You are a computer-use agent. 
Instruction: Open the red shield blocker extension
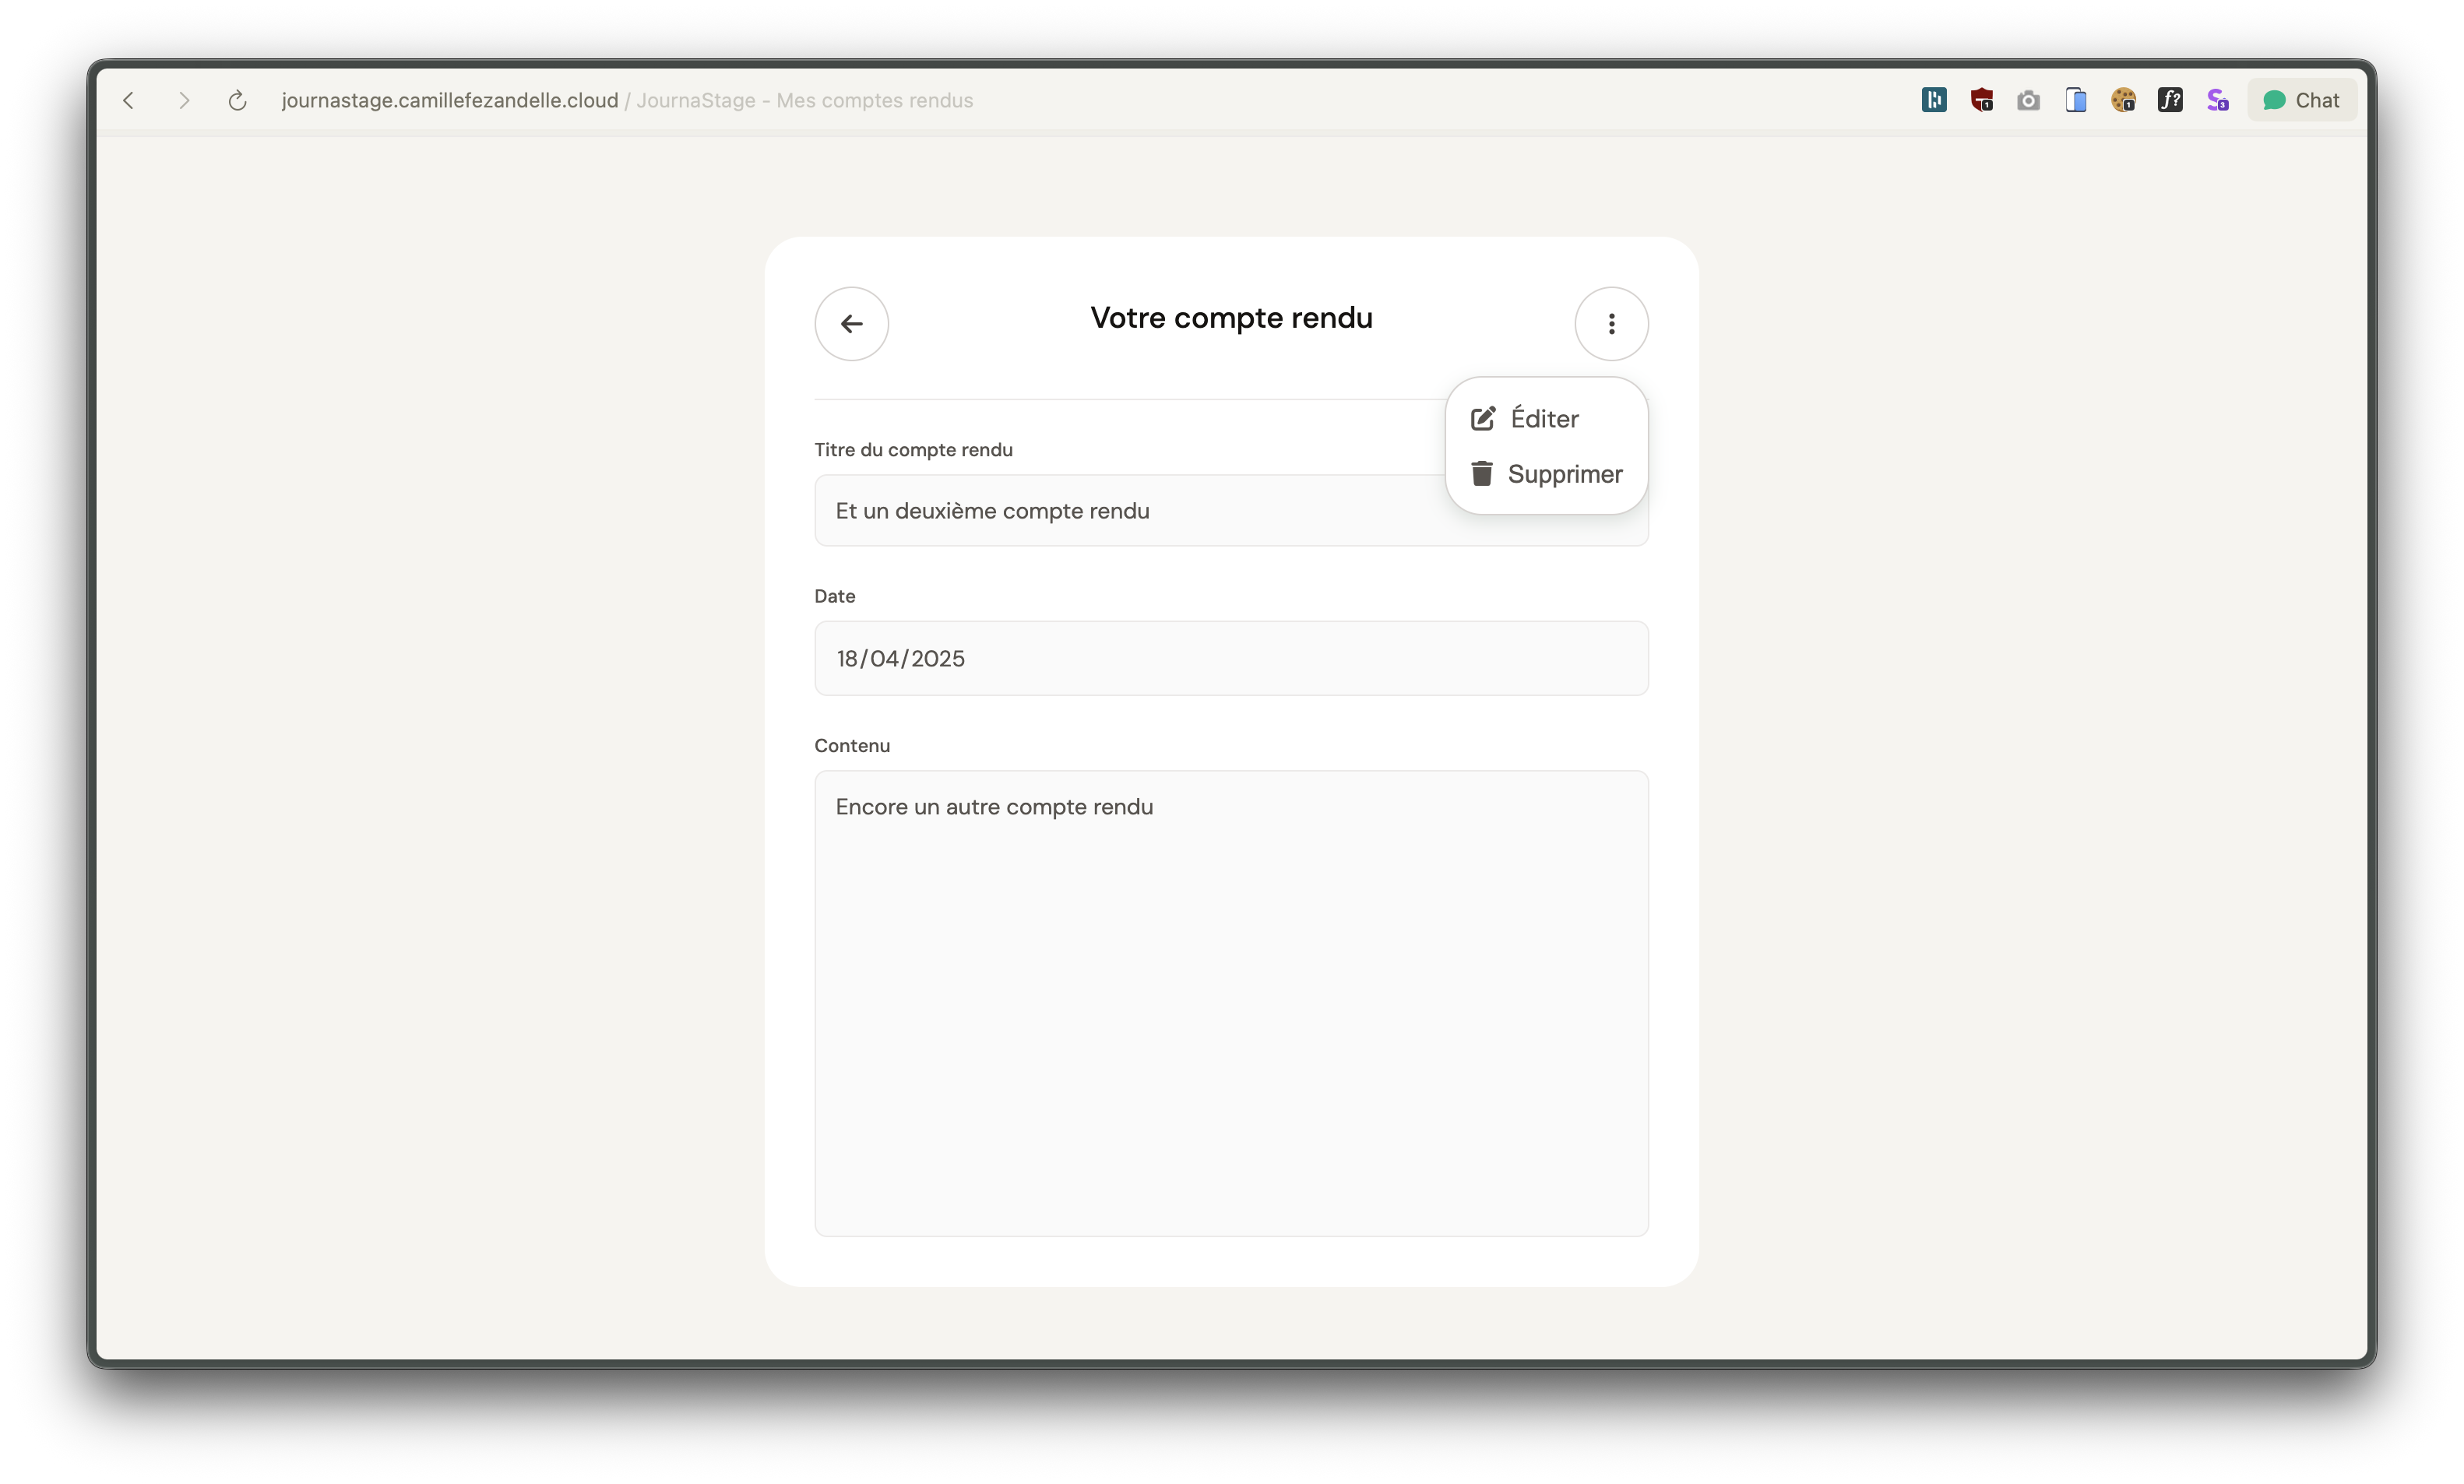click(1981, 100)
